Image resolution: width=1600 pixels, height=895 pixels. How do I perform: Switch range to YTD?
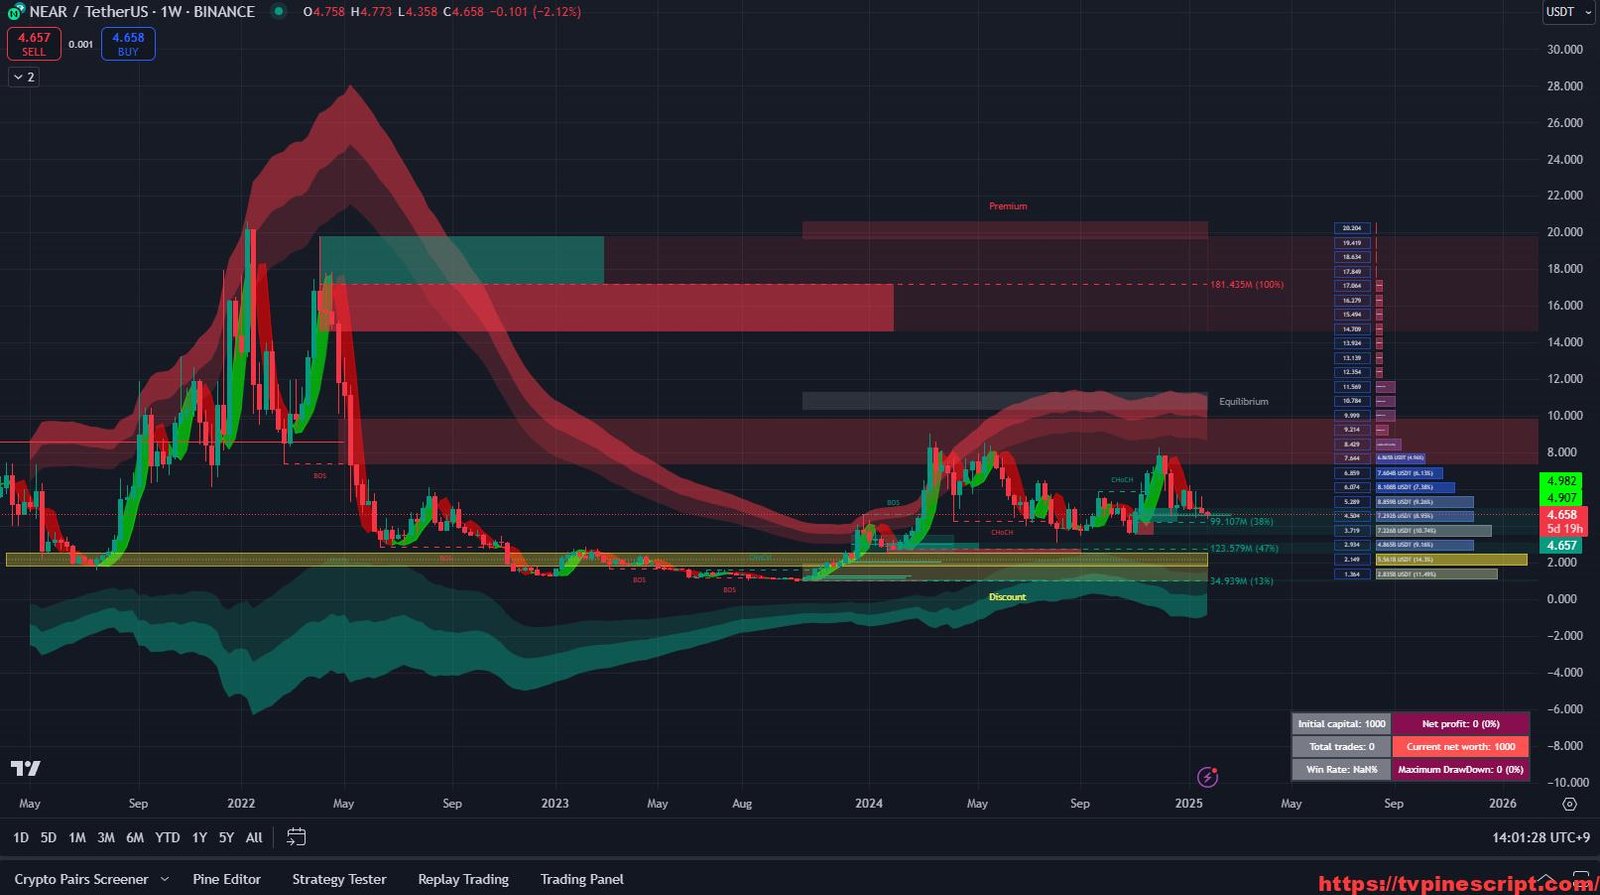click(167, 838)
